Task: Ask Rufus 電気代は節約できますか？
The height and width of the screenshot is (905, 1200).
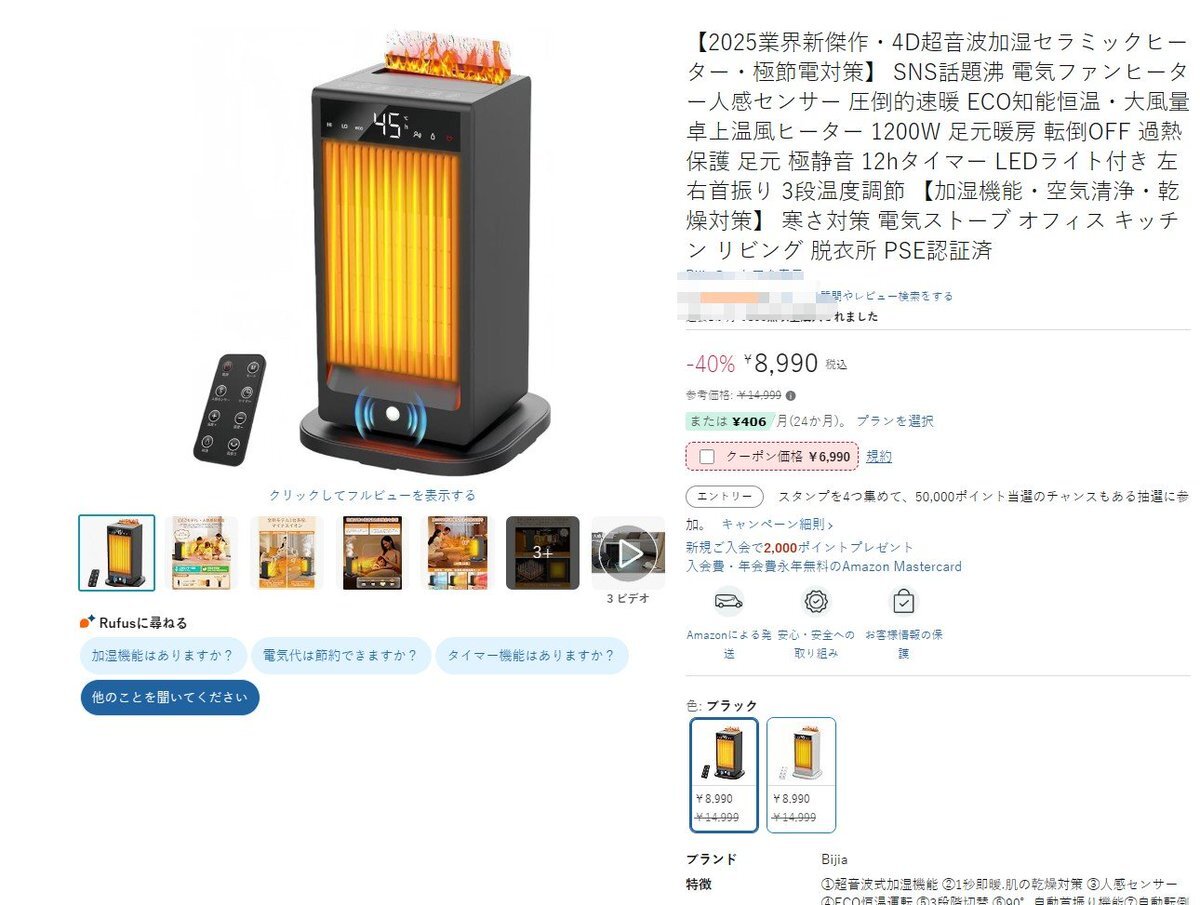Action: (x=341, y=656)
